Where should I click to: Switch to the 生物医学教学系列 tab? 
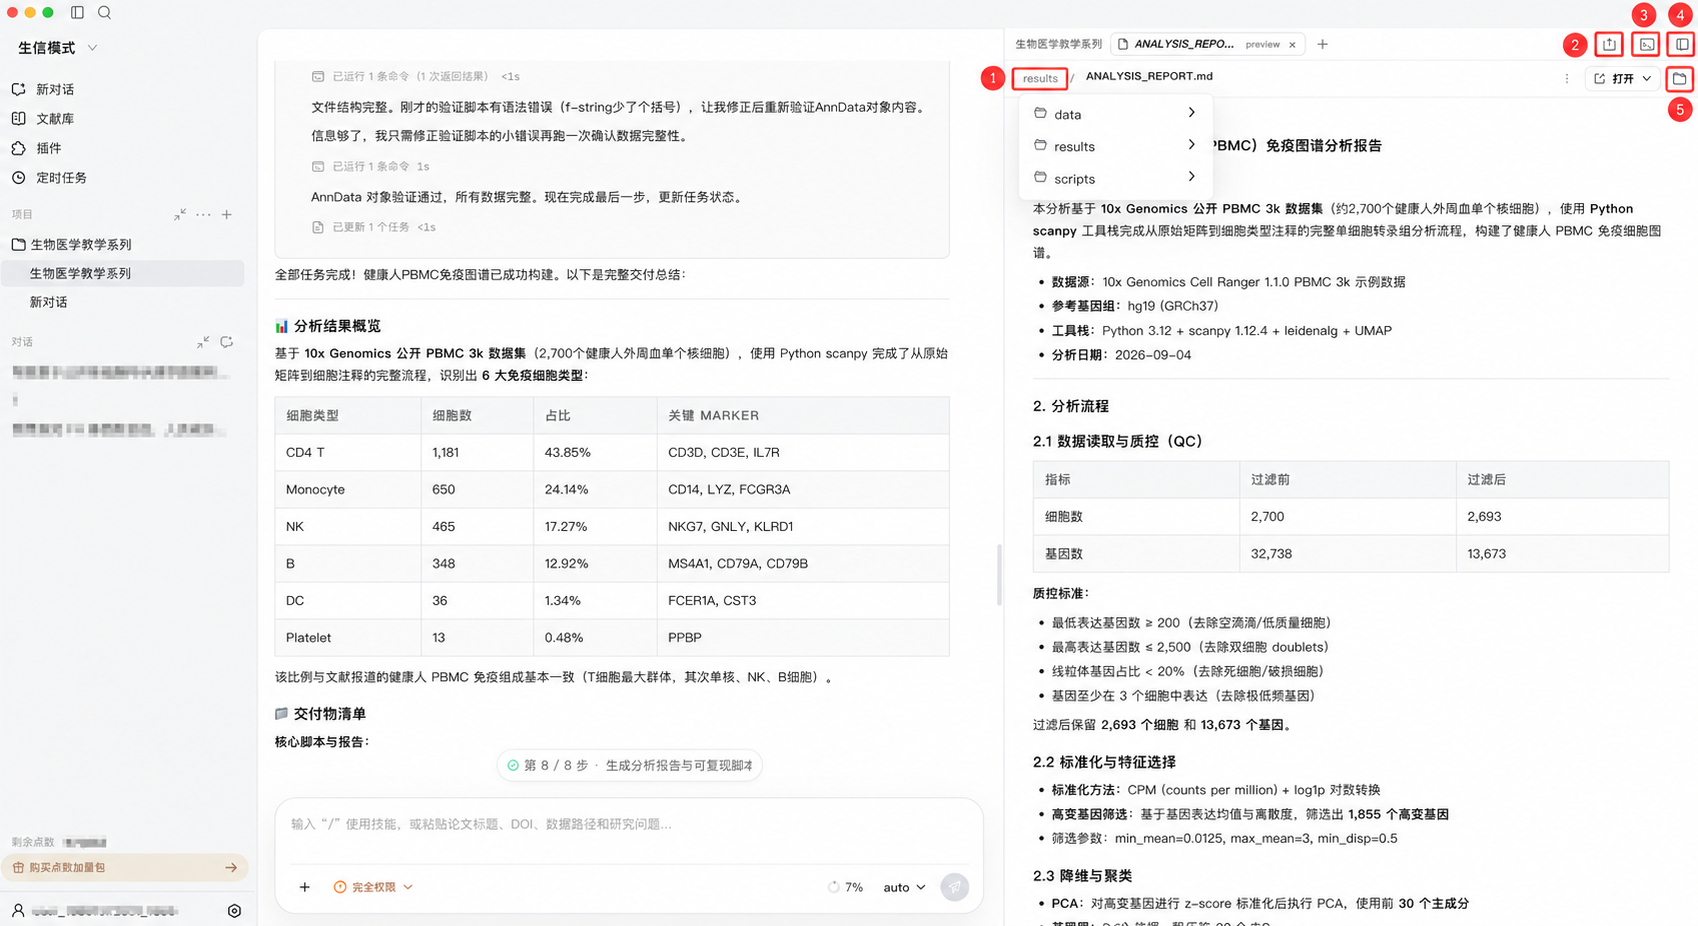pos(1058,44)
